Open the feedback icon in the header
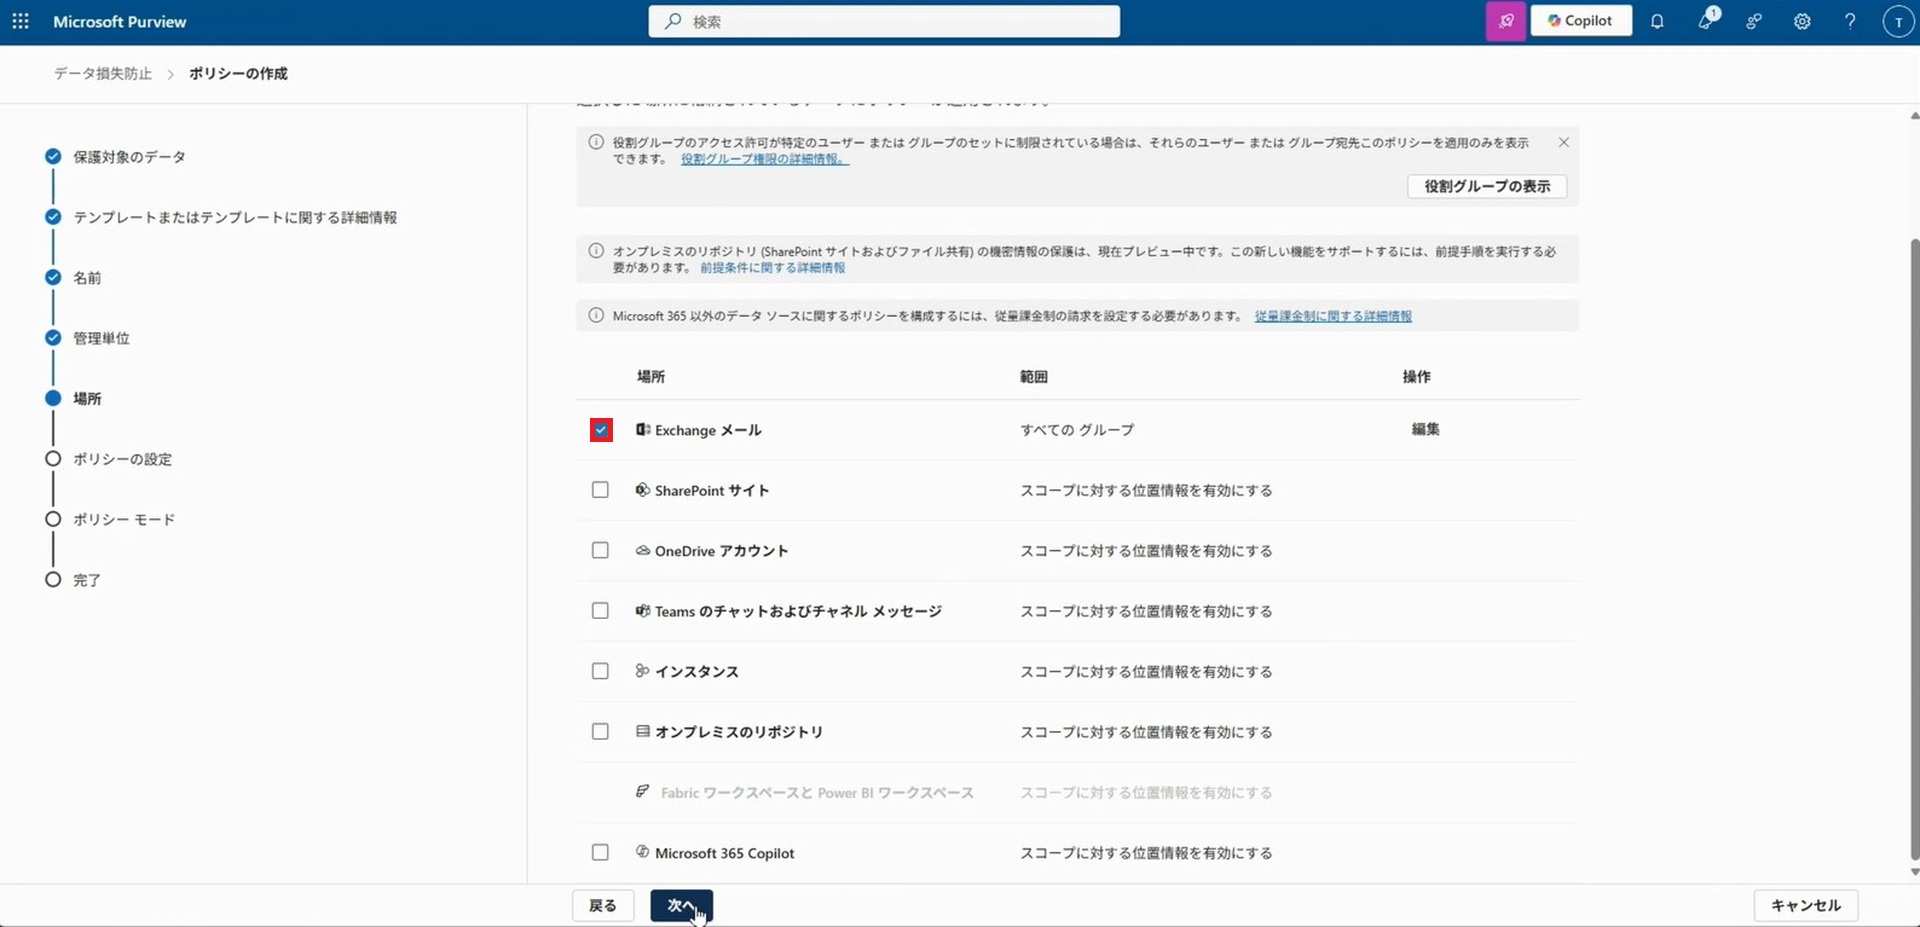This screenshot has width=1920, height=927. click(1754, 21)
